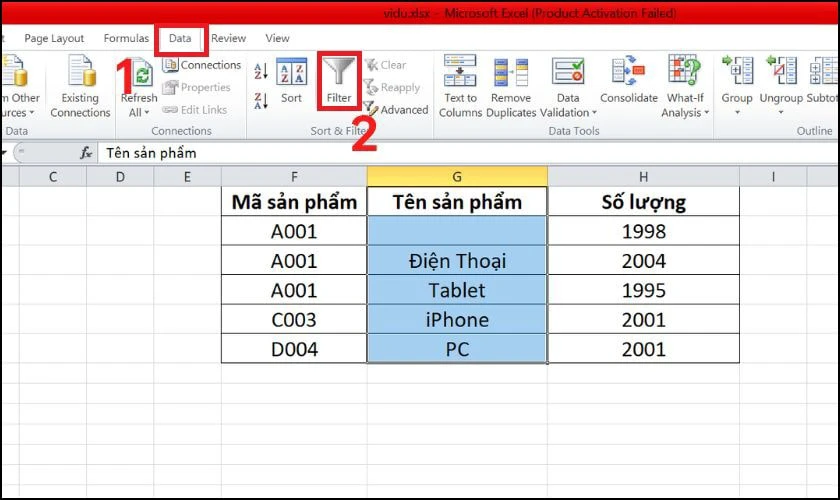Expand From Other Sources dropdown arrow
Image resolution: width=840 pixels, height=500 pixels.
tap(32, 113)
